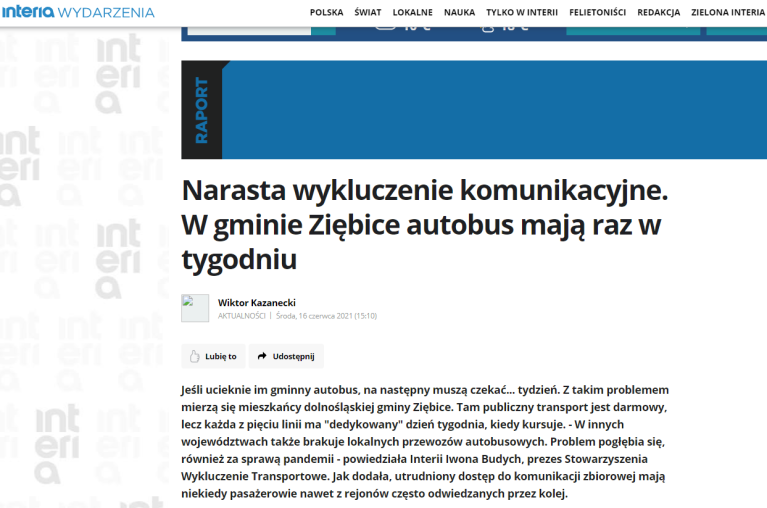Viewport: 767px width, 508px height.
Task: Click the lead paragraph starting 'Jeśli ucieknie im'
Action: coord(425,442)
